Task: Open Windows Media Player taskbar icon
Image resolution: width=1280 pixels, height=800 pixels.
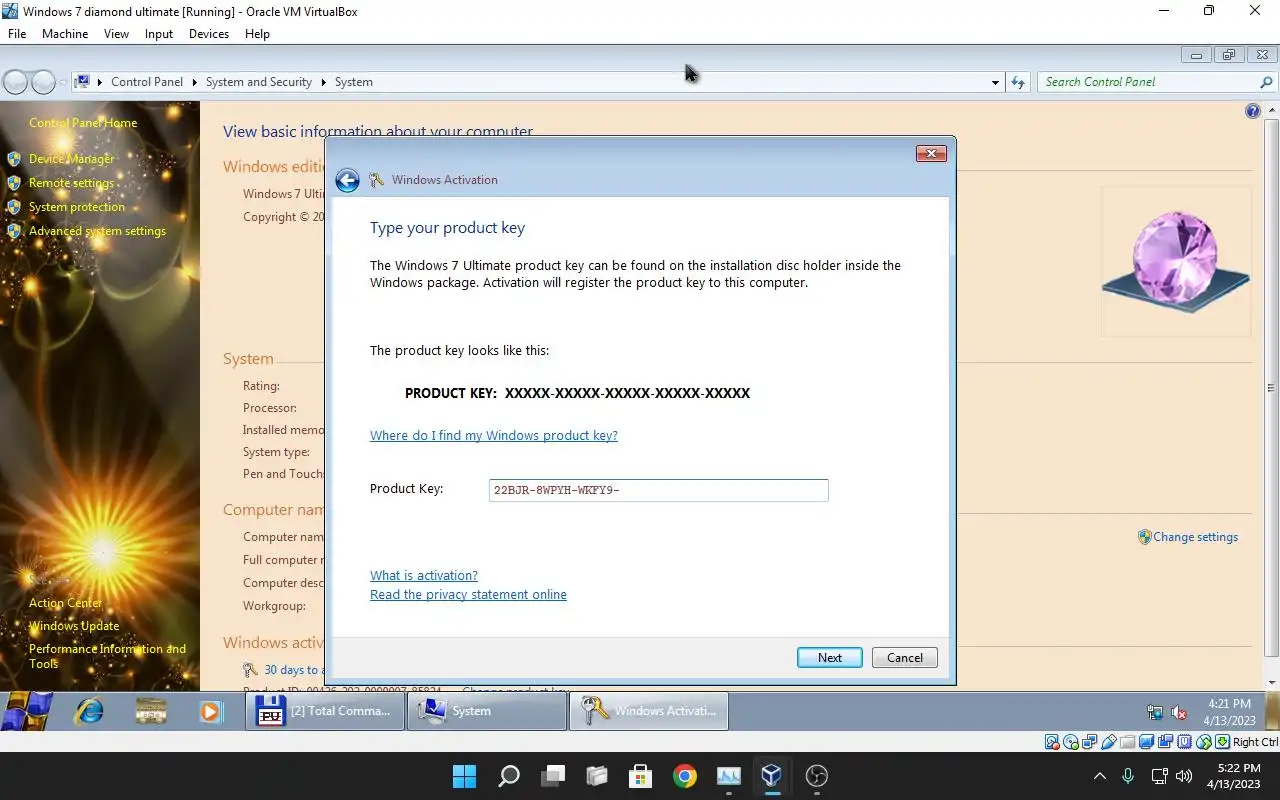Action: click(210, 711)
